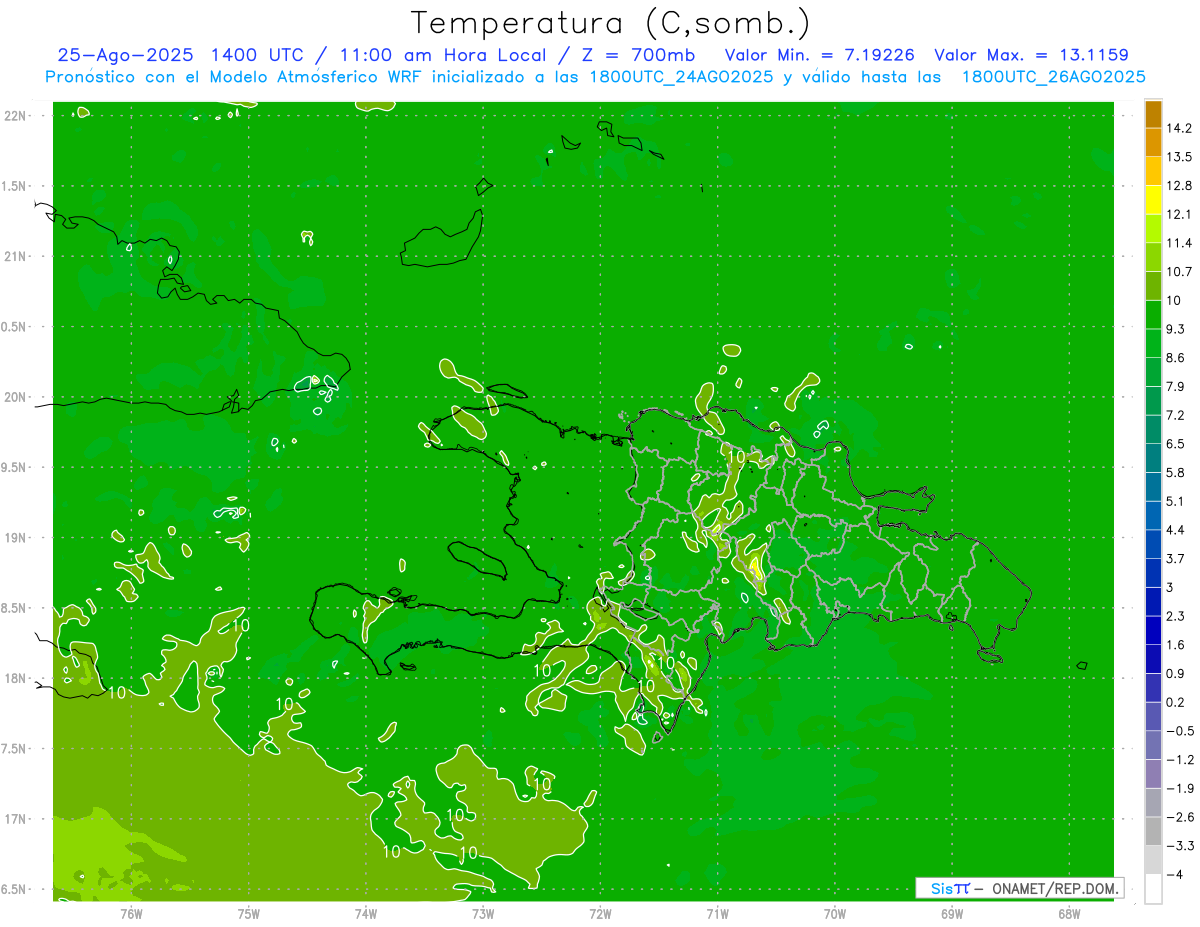
Task: Click the '74W' longitude axis label
Action: click(x=365, y=914)
